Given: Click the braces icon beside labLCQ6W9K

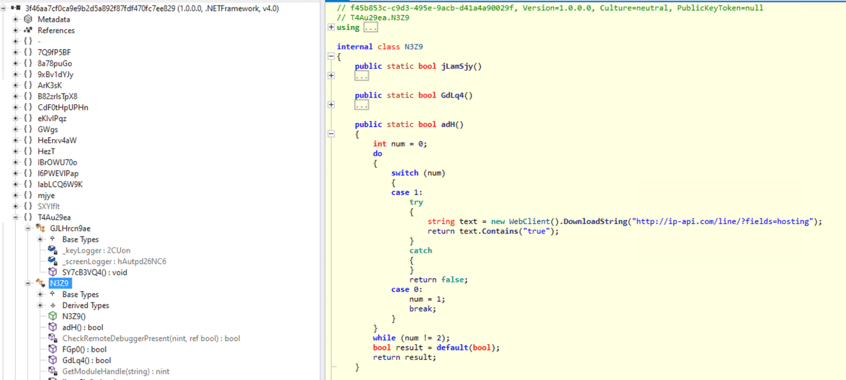Looking at the screenshot, I should pyautogui.click(x=28, y=185).
